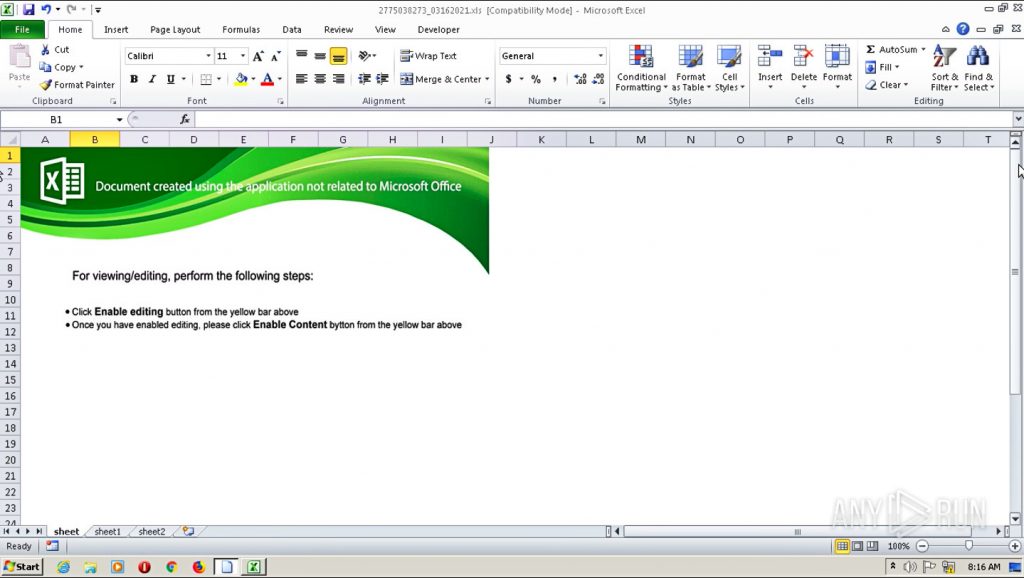Adjust the zoom level slider
This screenshot has height=578, width=1024.
pyautogui.click(x=968, y=546)
